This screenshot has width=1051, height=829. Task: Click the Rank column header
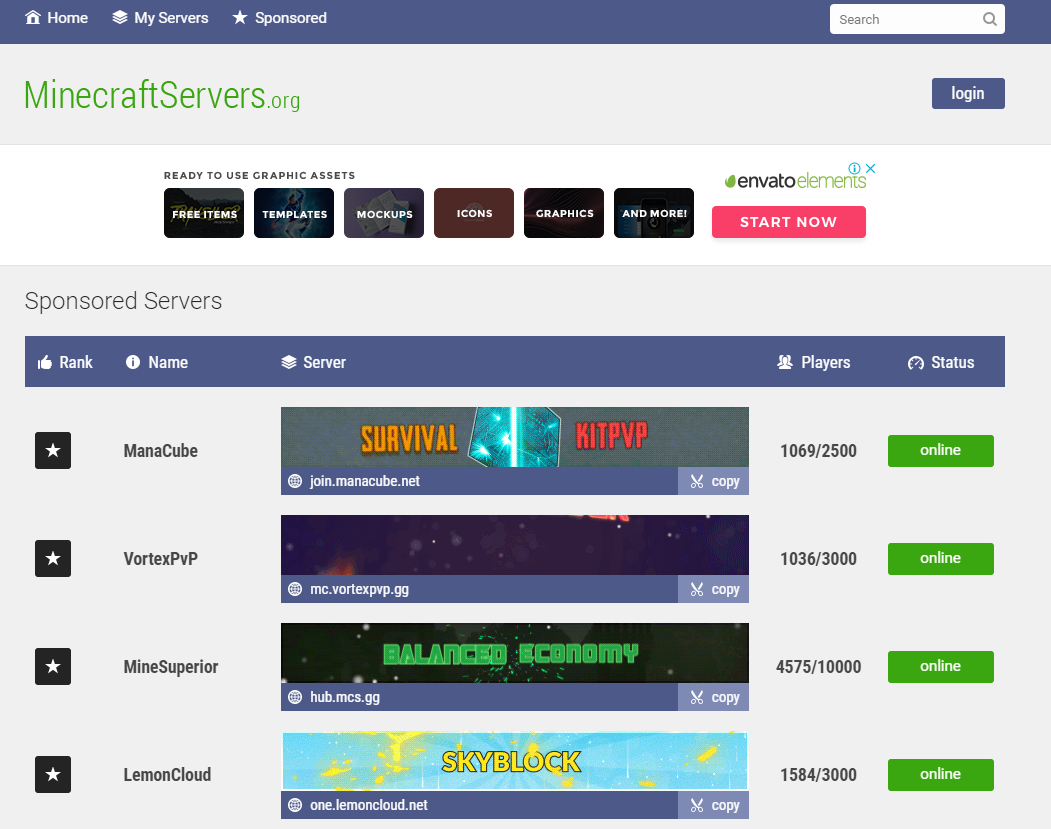point(65,362)
